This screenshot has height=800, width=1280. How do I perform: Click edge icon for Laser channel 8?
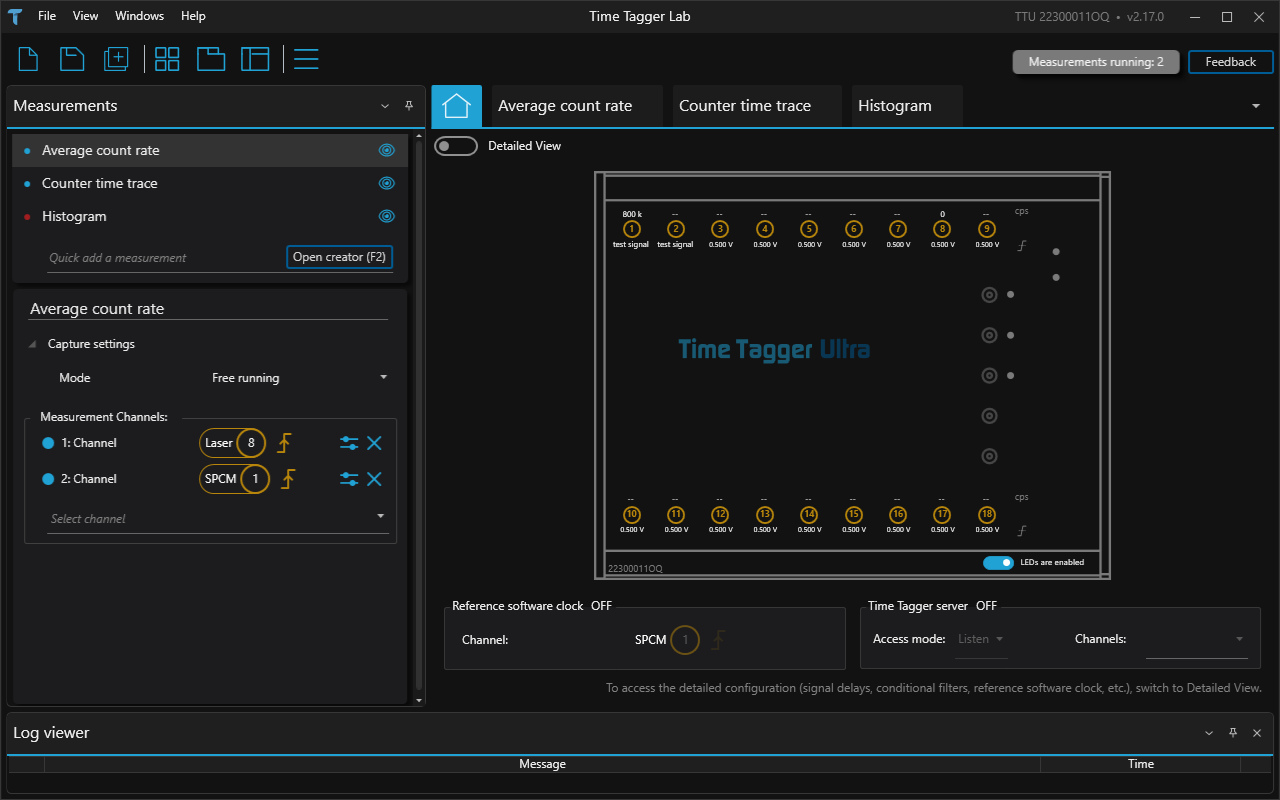284,443
